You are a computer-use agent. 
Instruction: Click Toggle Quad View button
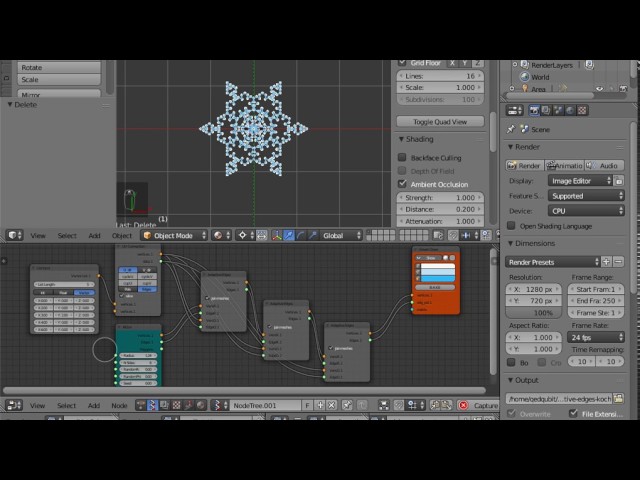pyautogui.click(x=440, y=122)
